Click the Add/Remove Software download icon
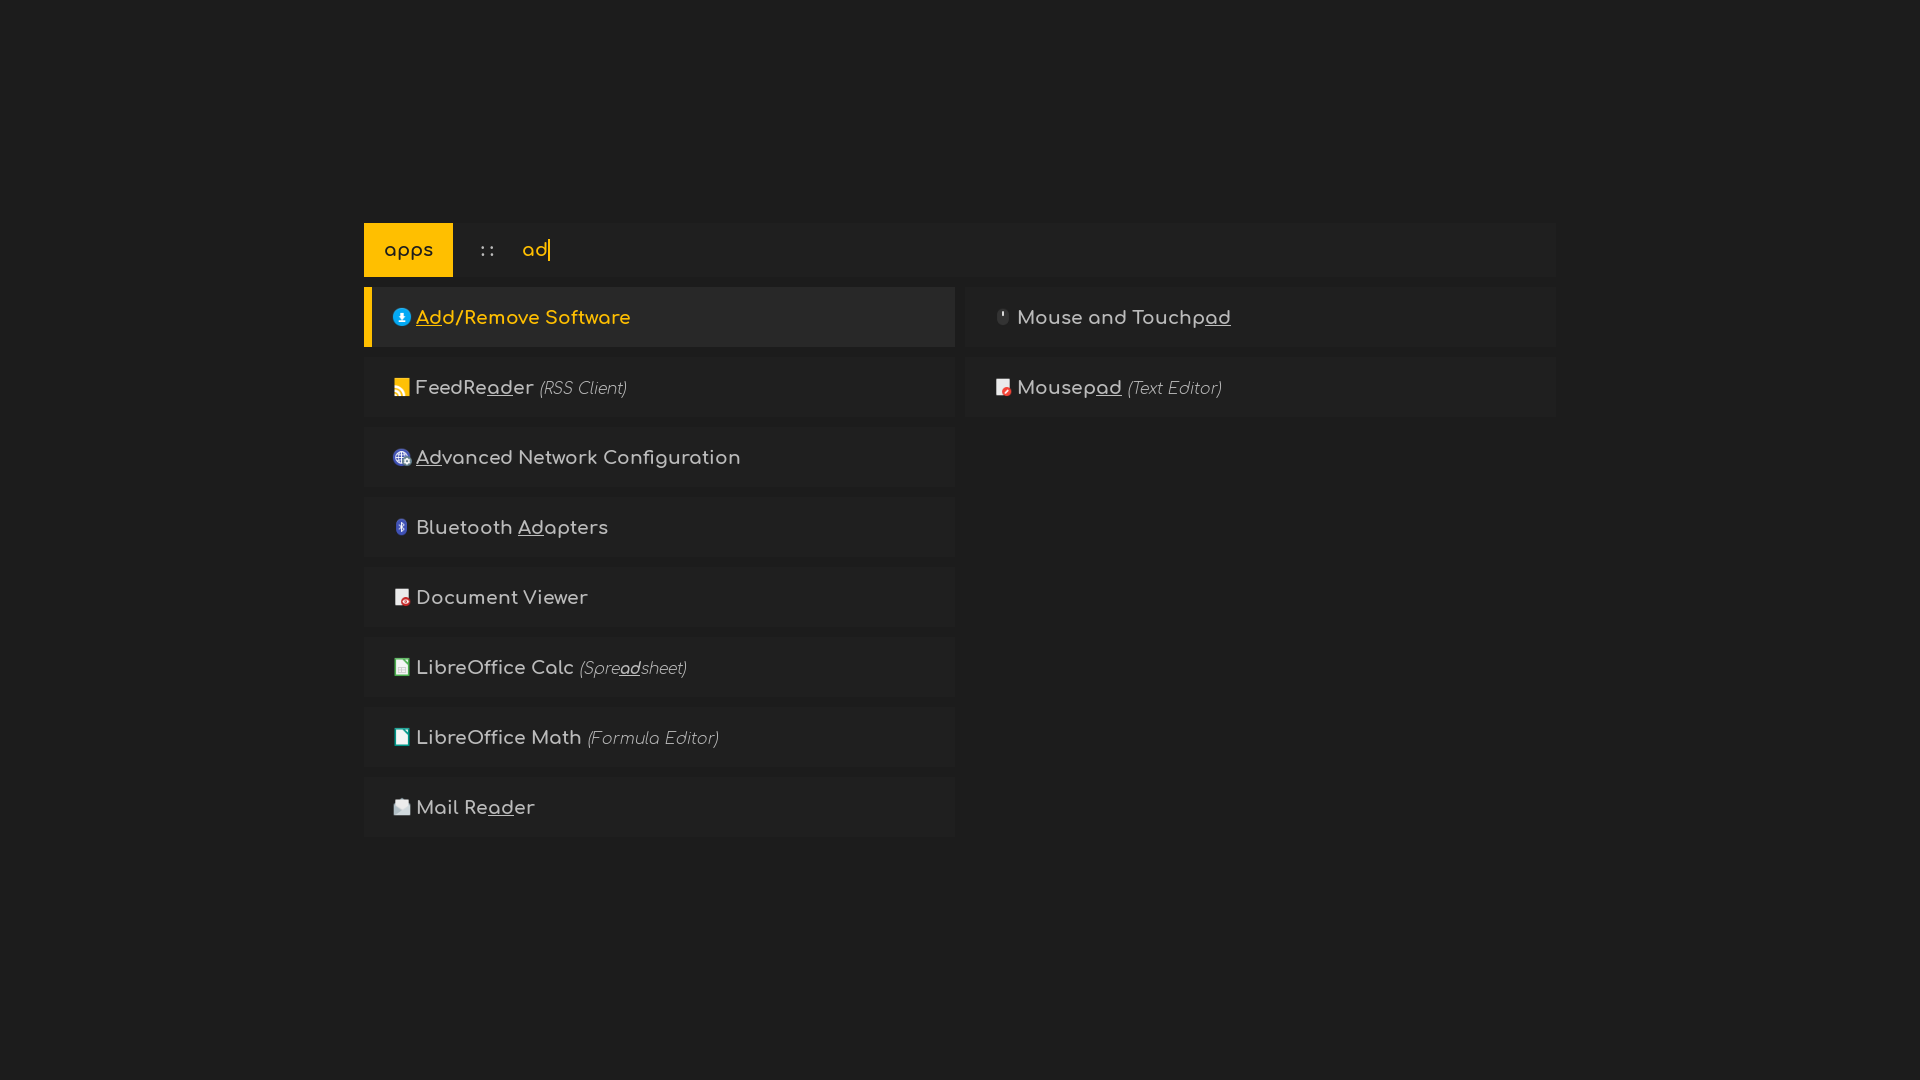Screen dimensions: 1920x1080 coord(402,317)
